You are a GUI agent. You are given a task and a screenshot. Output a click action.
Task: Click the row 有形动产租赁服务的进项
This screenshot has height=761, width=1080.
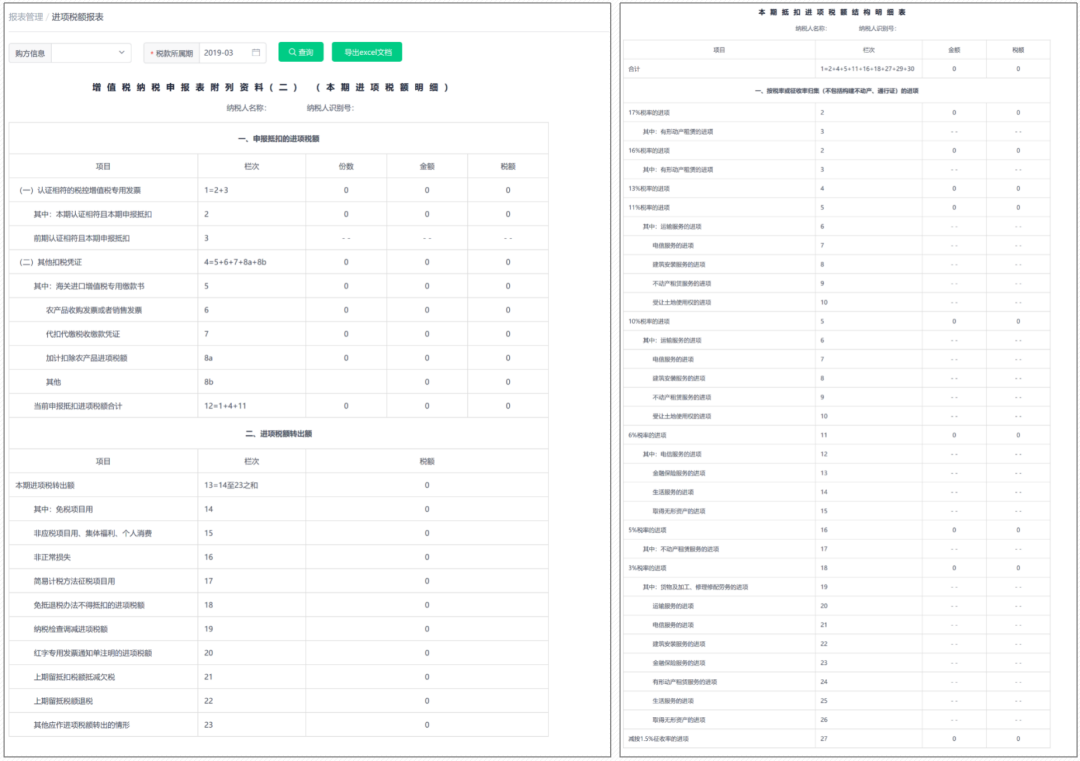point(837,682)
